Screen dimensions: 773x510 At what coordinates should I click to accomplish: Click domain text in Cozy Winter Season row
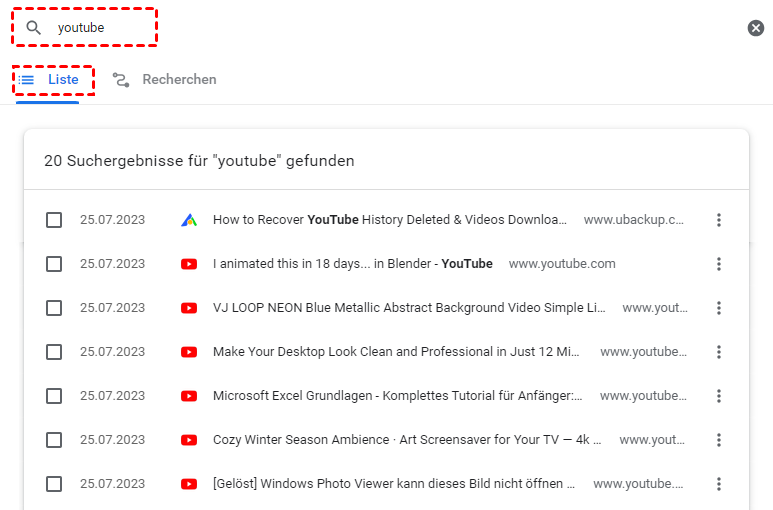coord(652,440)
